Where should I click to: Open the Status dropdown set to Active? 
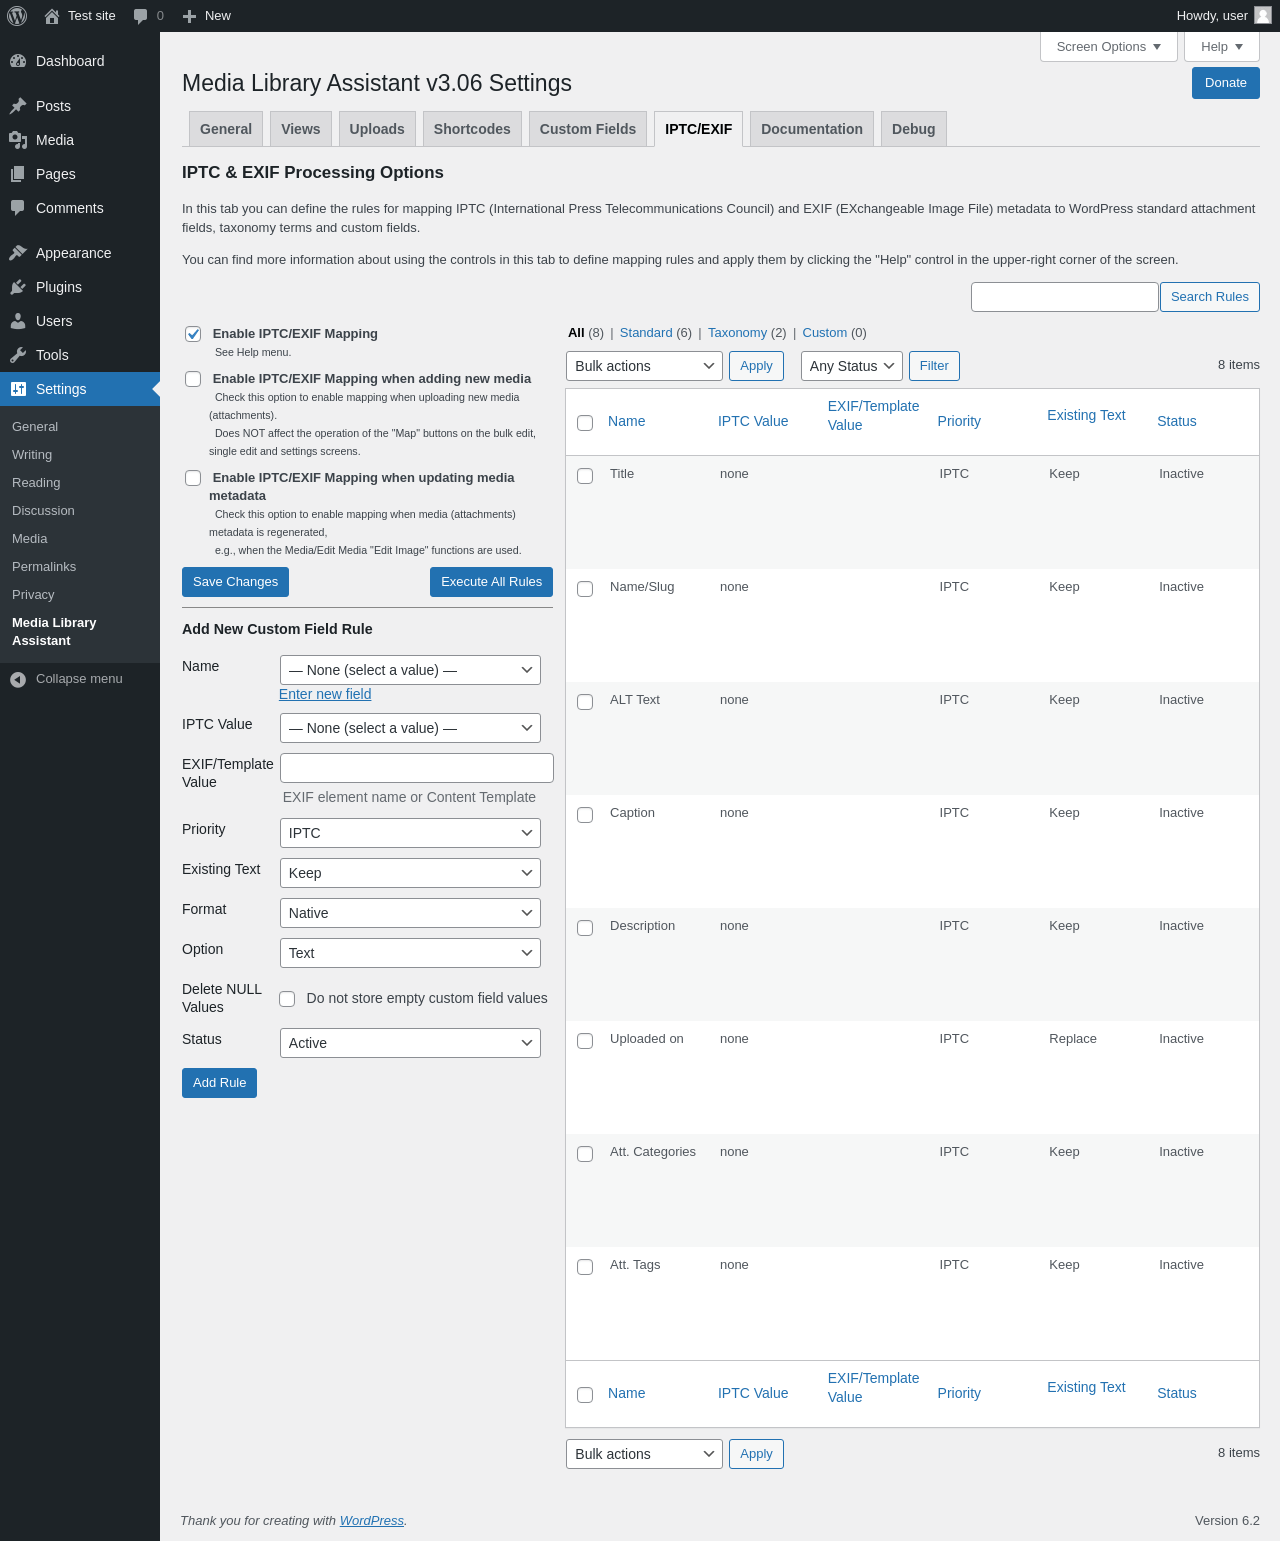(410, 1043)
